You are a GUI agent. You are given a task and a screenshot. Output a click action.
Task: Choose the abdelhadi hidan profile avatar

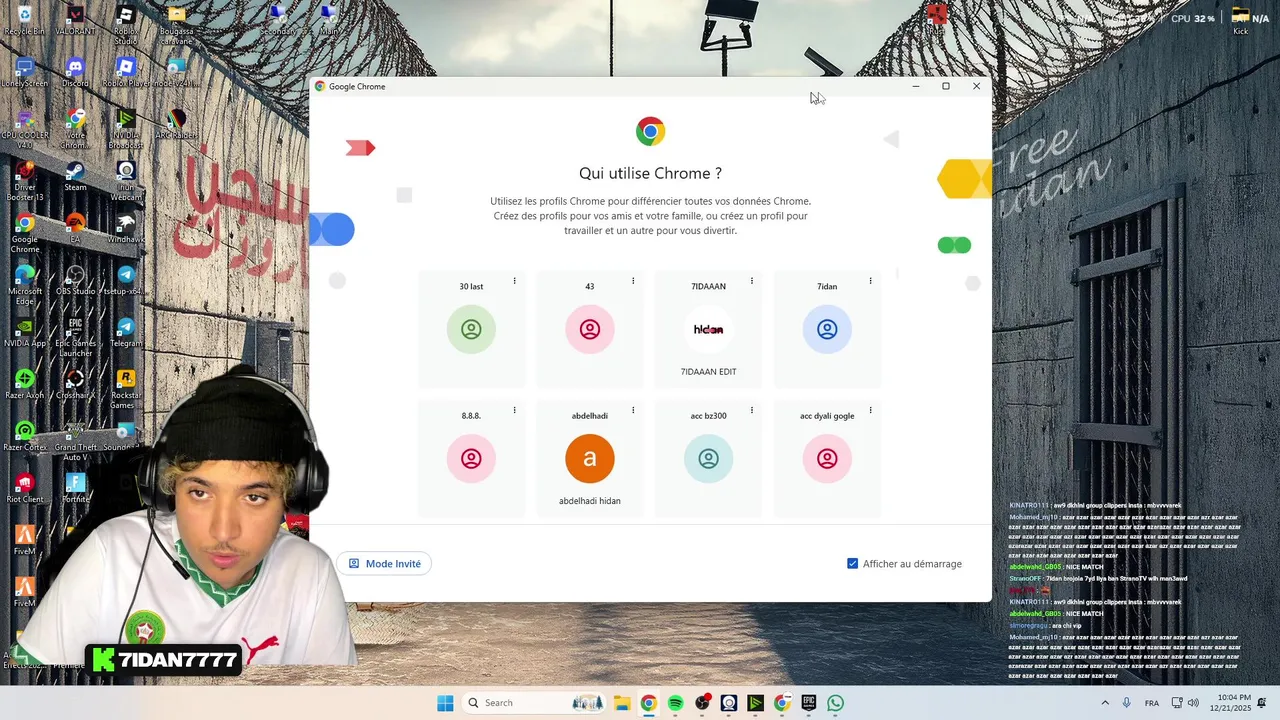[x=590, y=458]
